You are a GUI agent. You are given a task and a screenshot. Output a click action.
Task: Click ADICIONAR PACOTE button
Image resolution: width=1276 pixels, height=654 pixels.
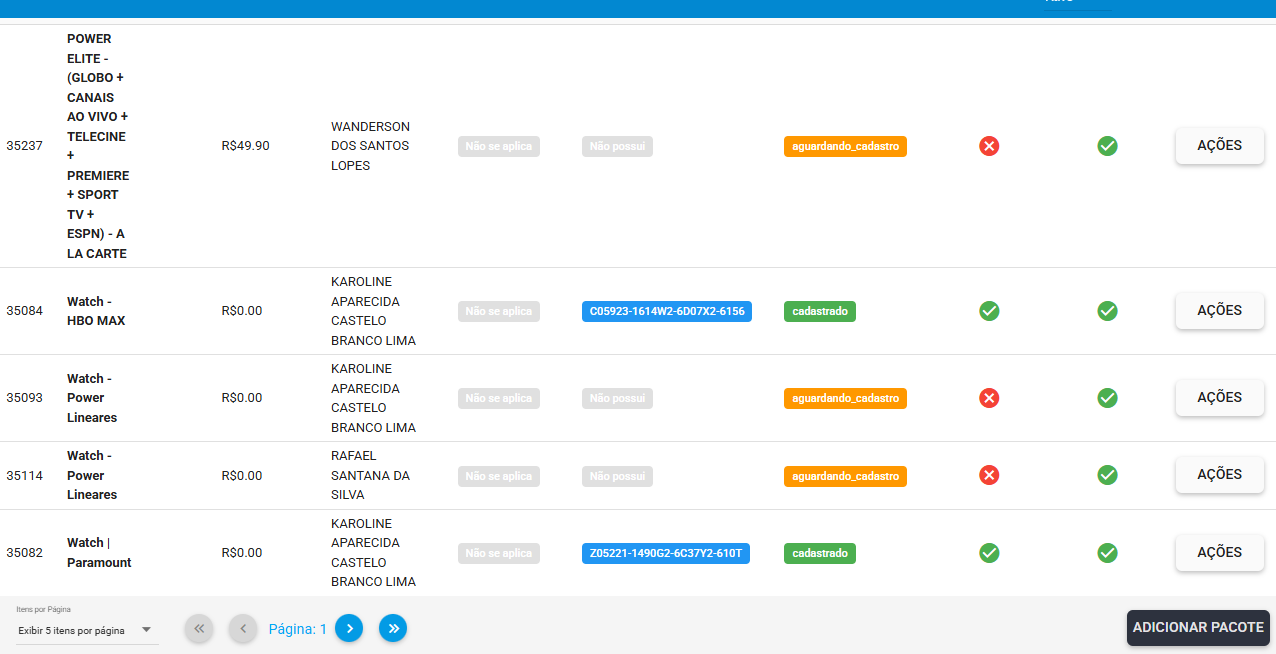(x=1198, y=628)
